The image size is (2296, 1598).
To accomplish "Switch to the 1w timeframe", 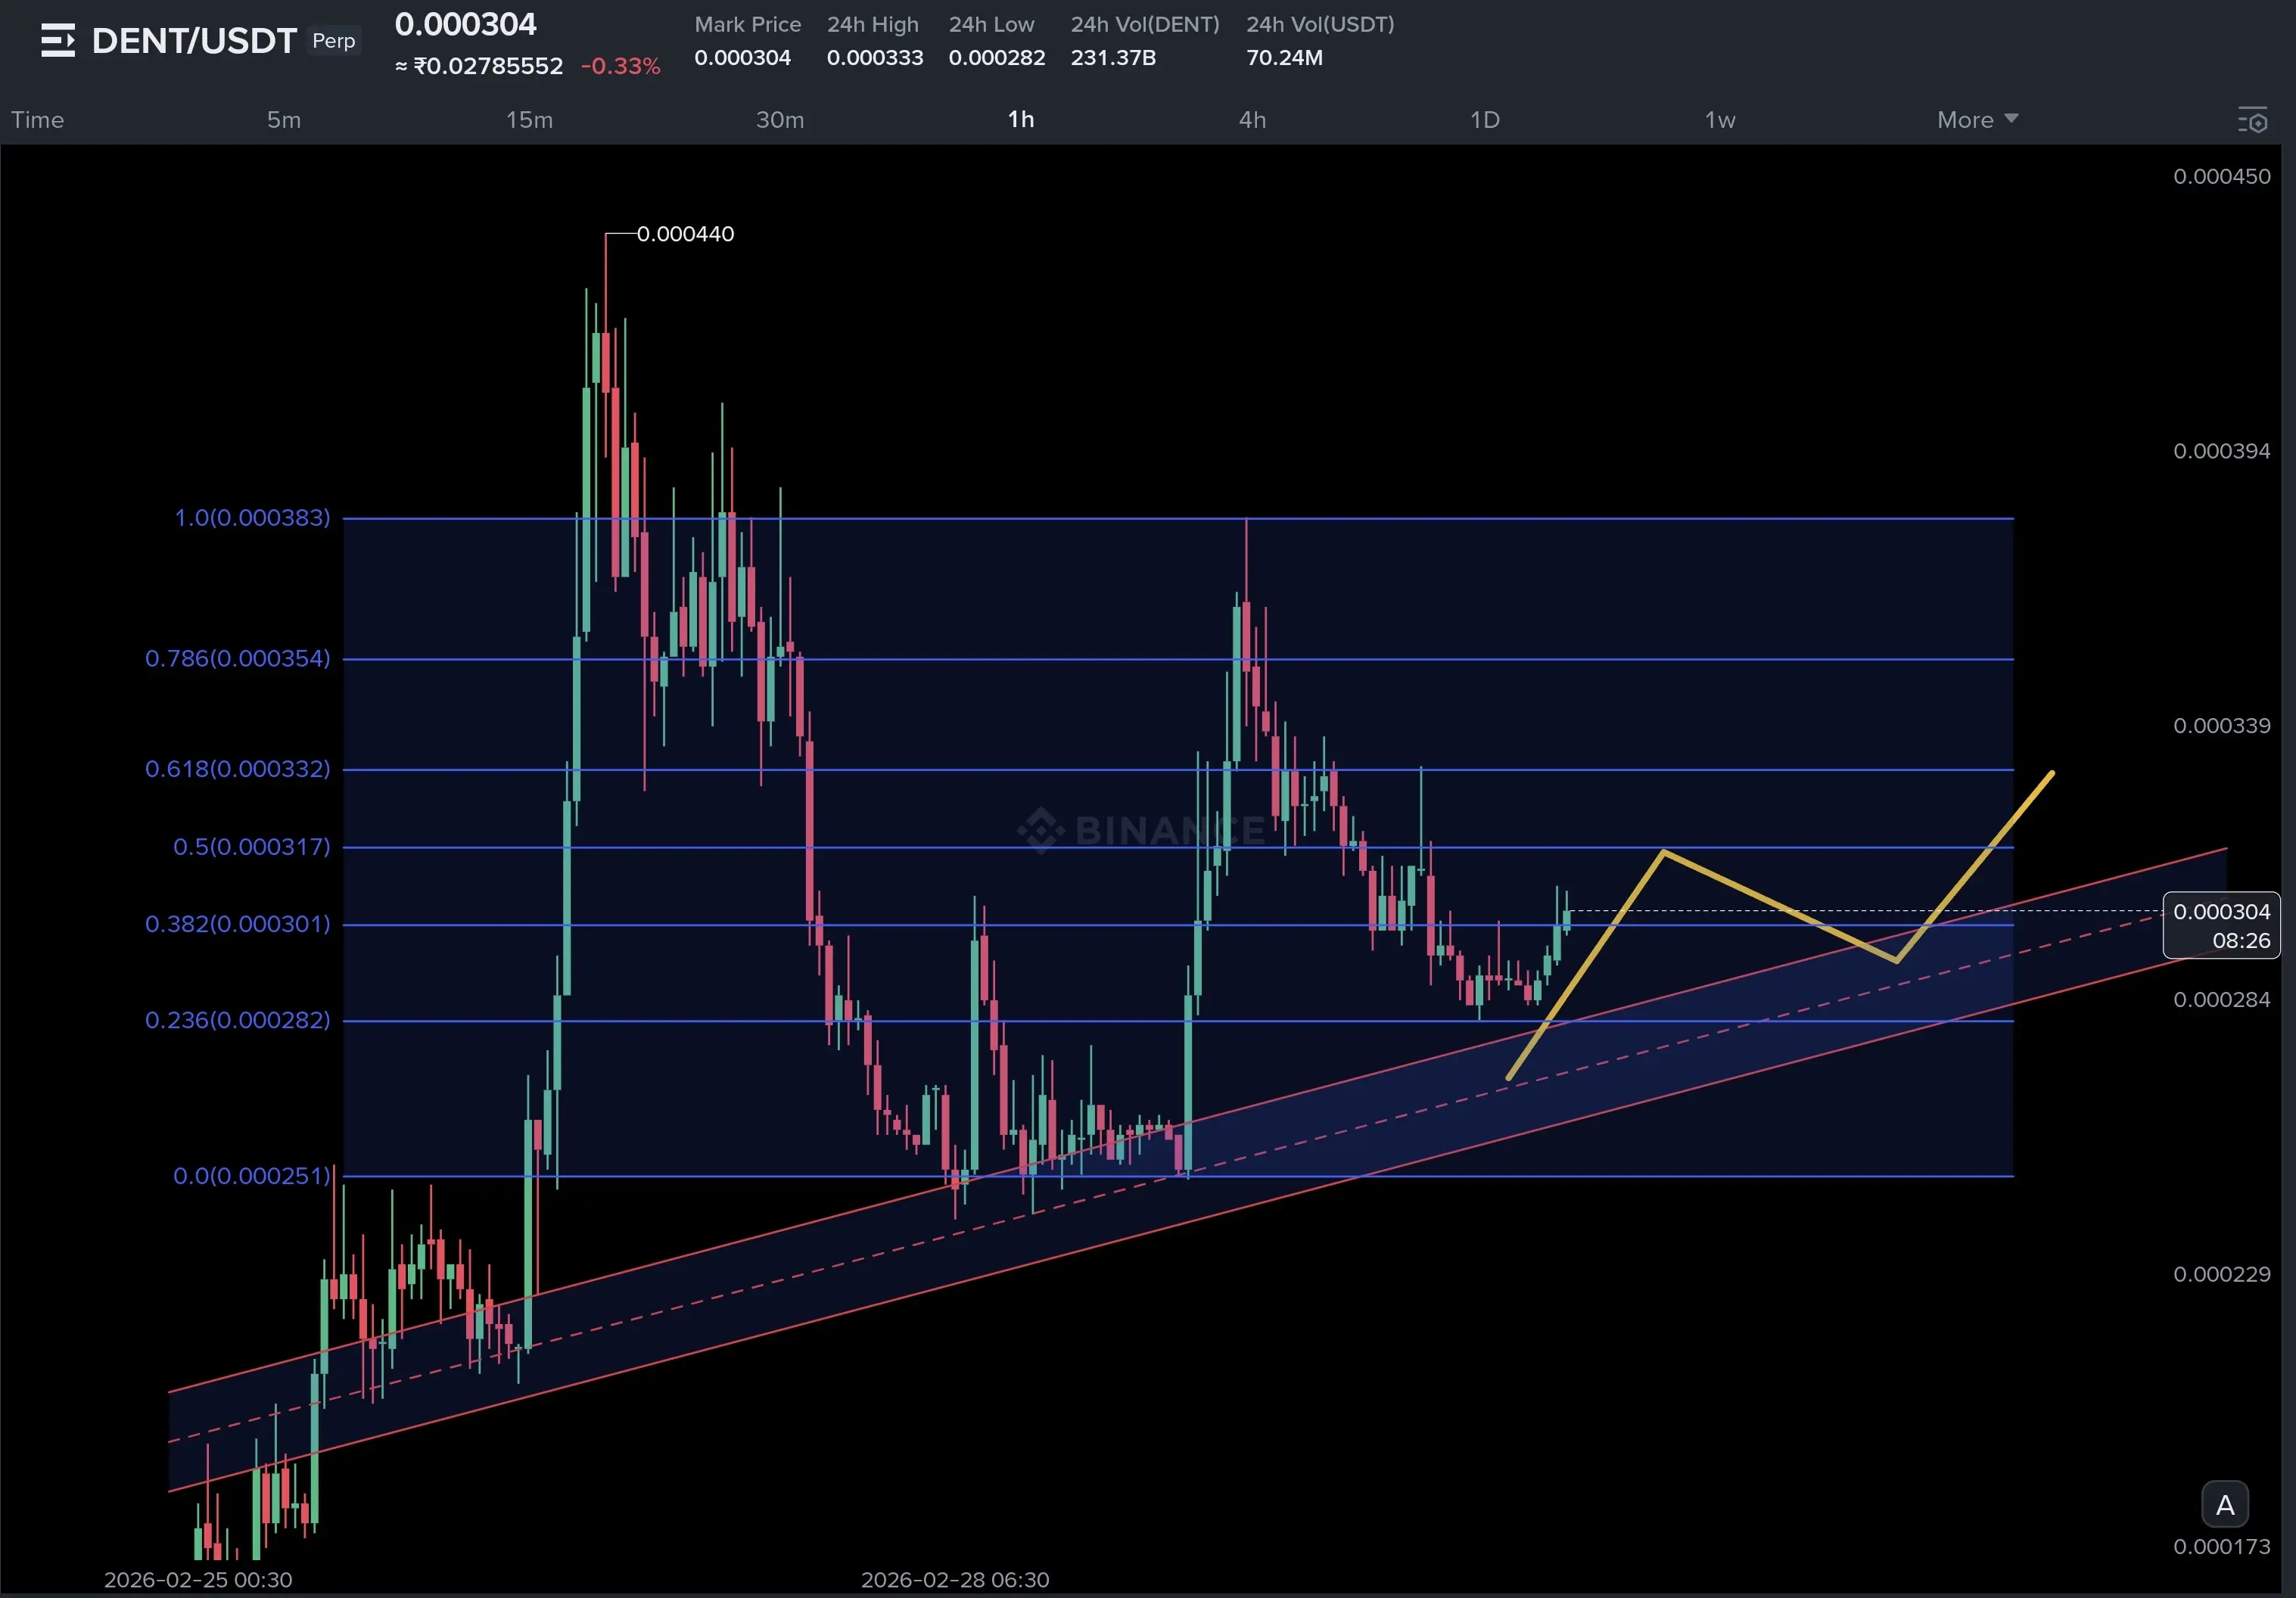I will 1719,120.
